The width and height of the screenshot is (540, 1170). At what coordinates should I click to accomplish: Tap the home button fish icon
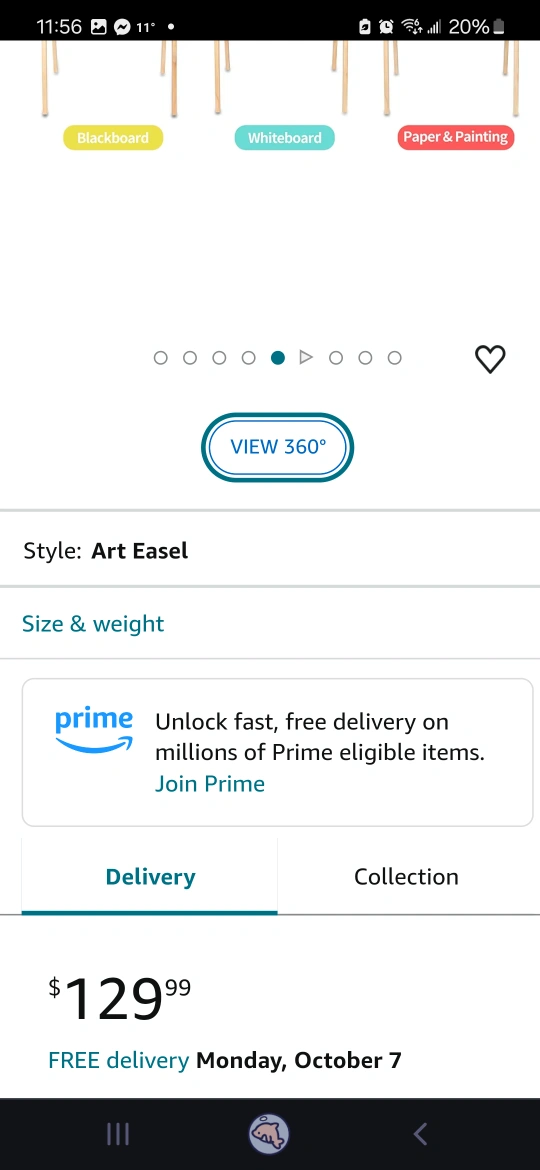(x=269, y=1134)
